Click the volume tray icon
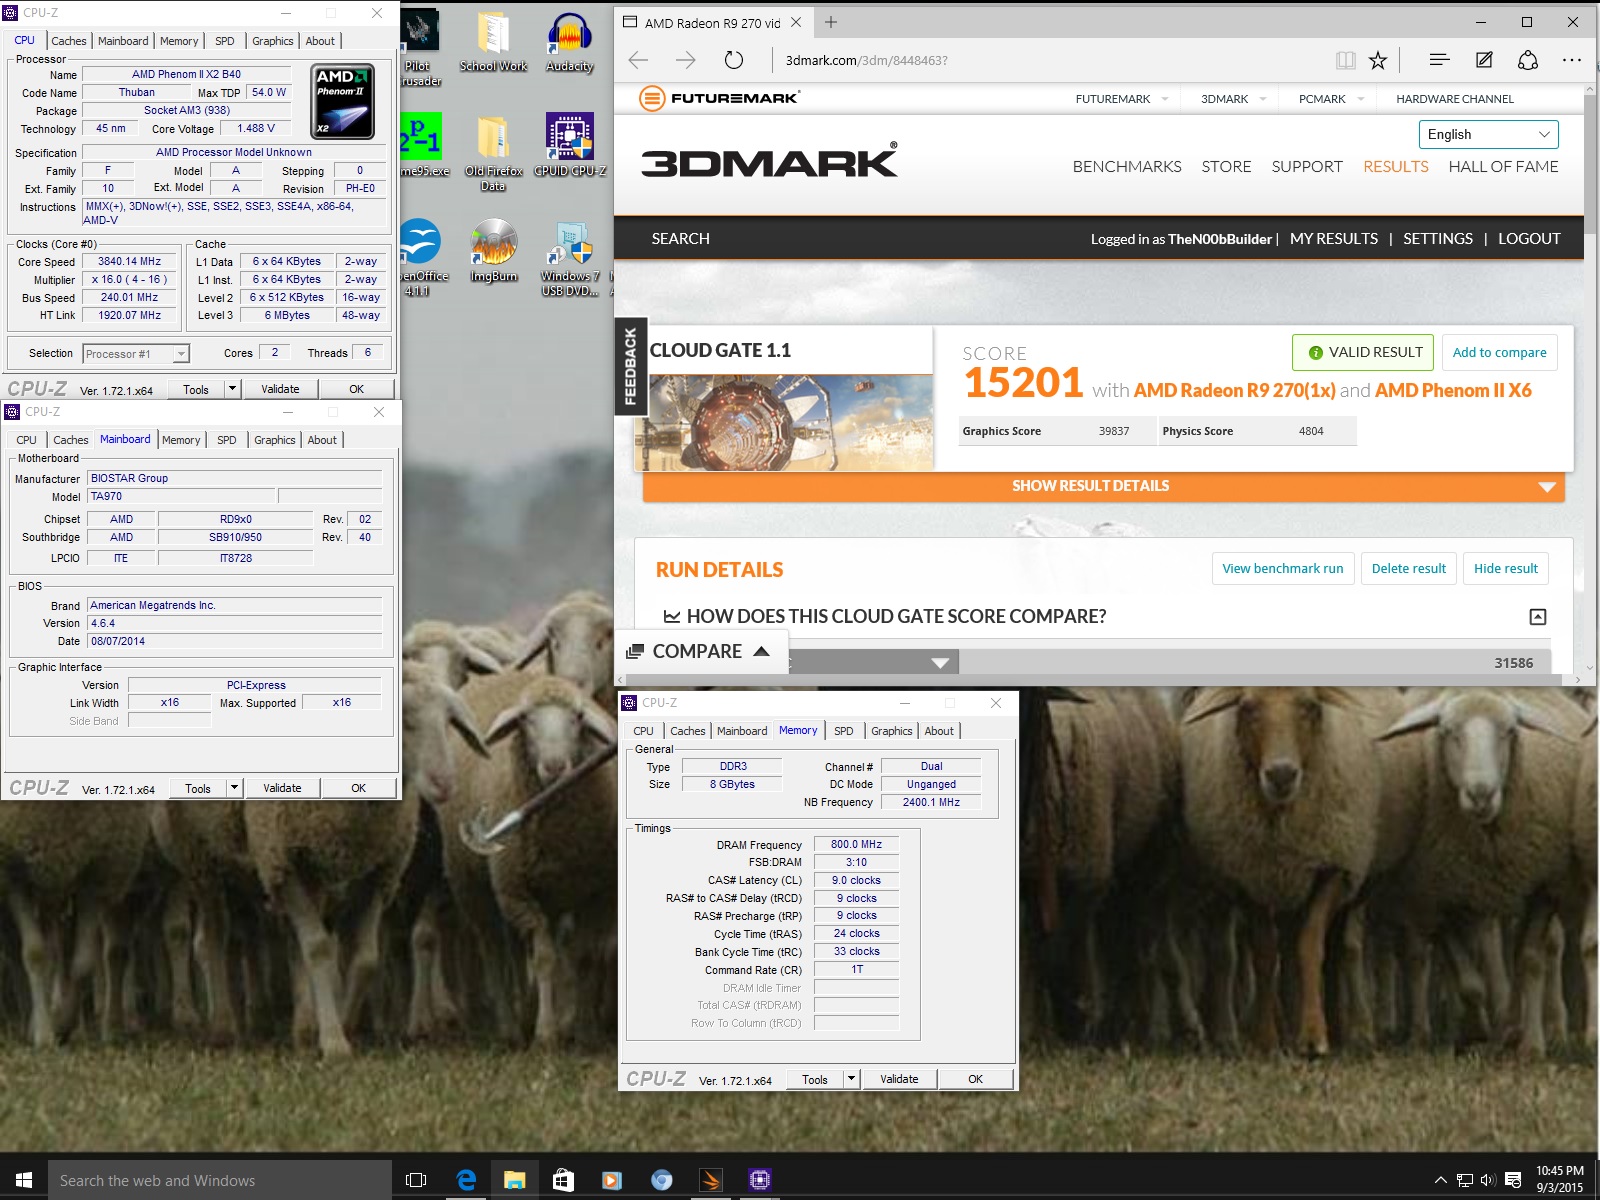 point(1488,1180)
